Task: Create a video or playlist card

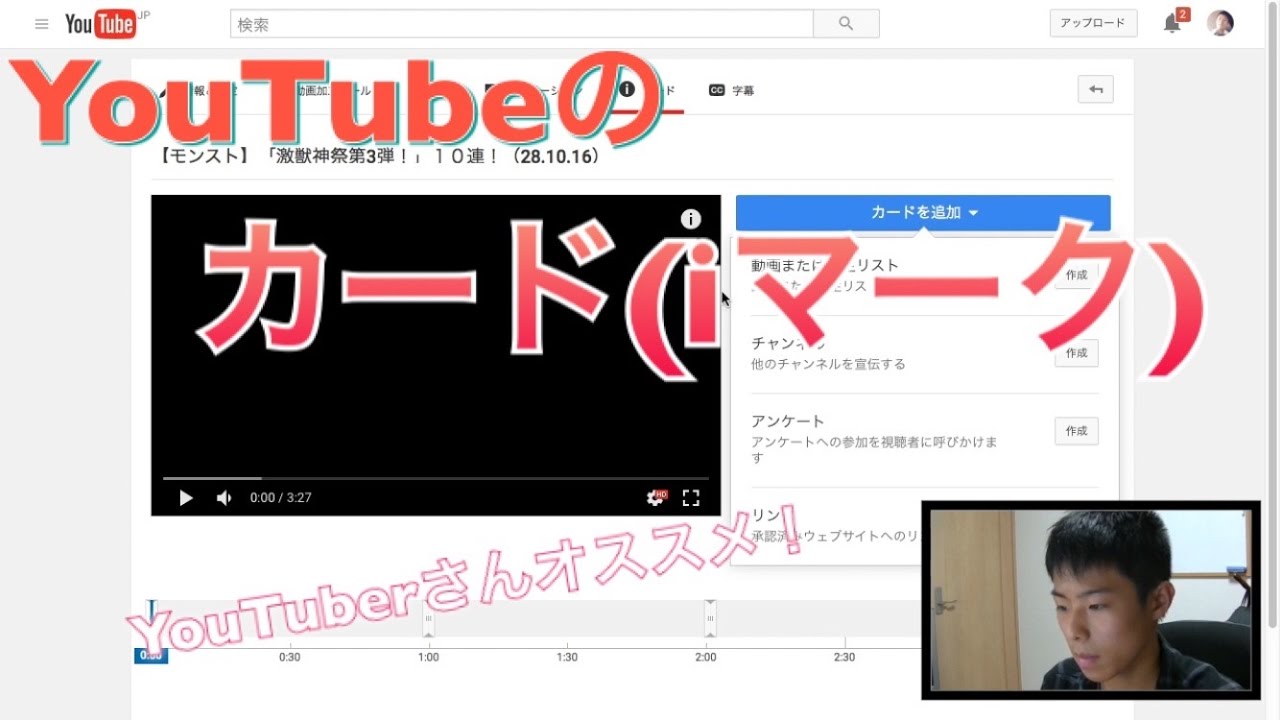Action: (1076, 275)
